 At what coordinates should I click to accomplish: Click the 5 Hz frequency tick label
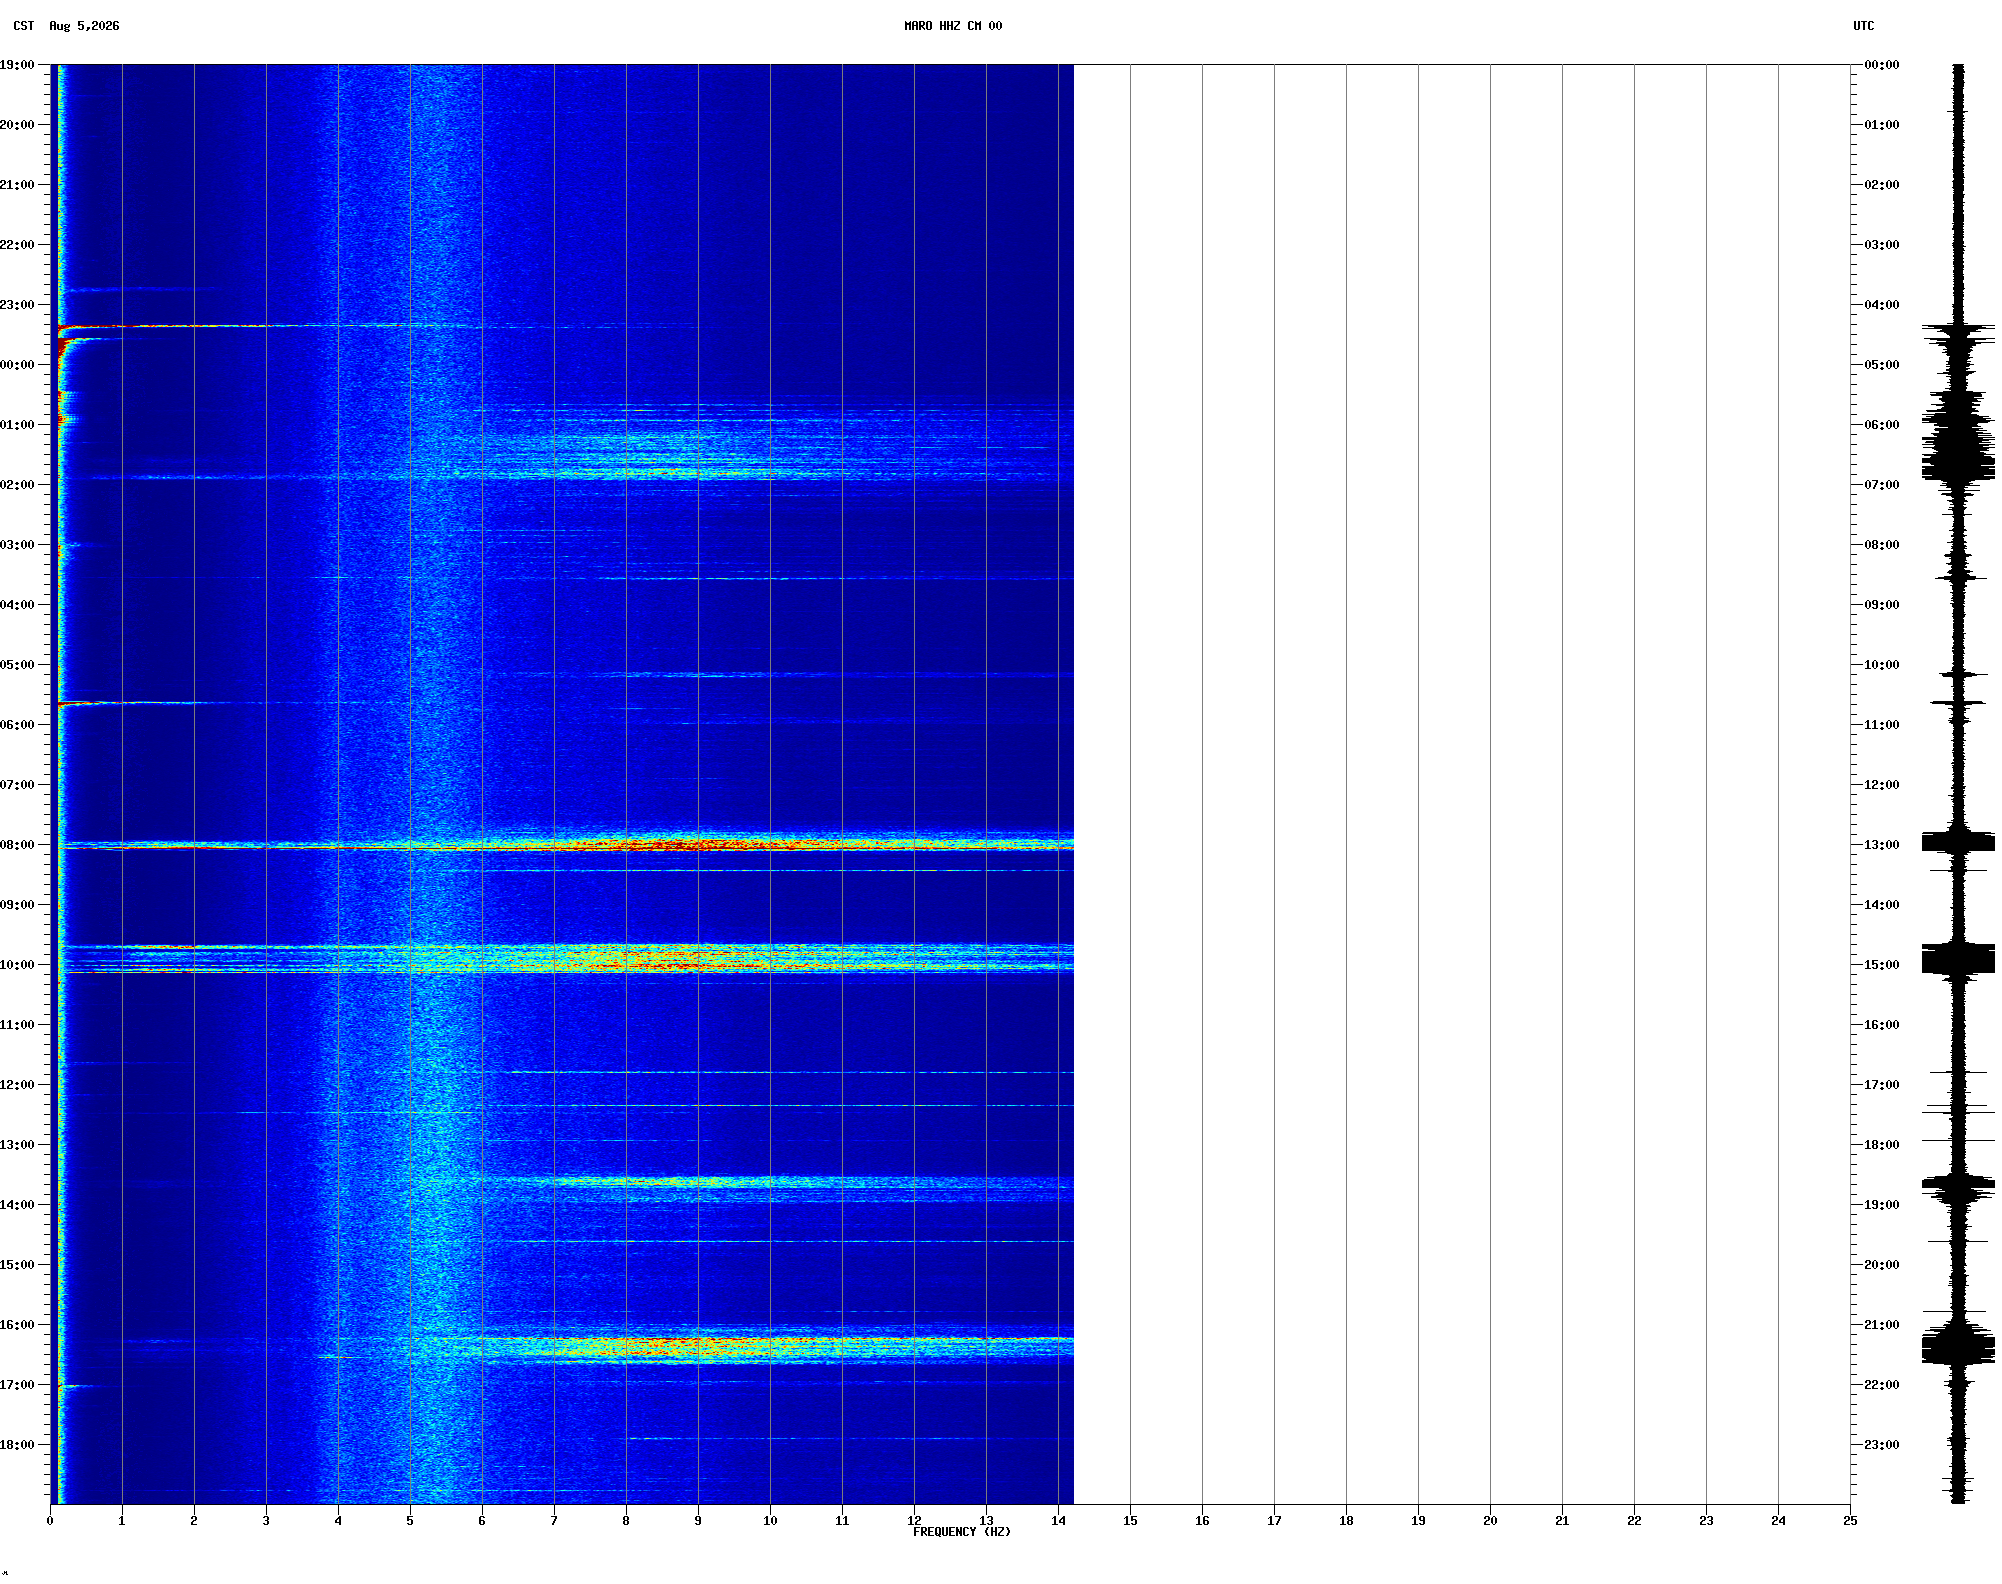click(x=410, y=1521)
